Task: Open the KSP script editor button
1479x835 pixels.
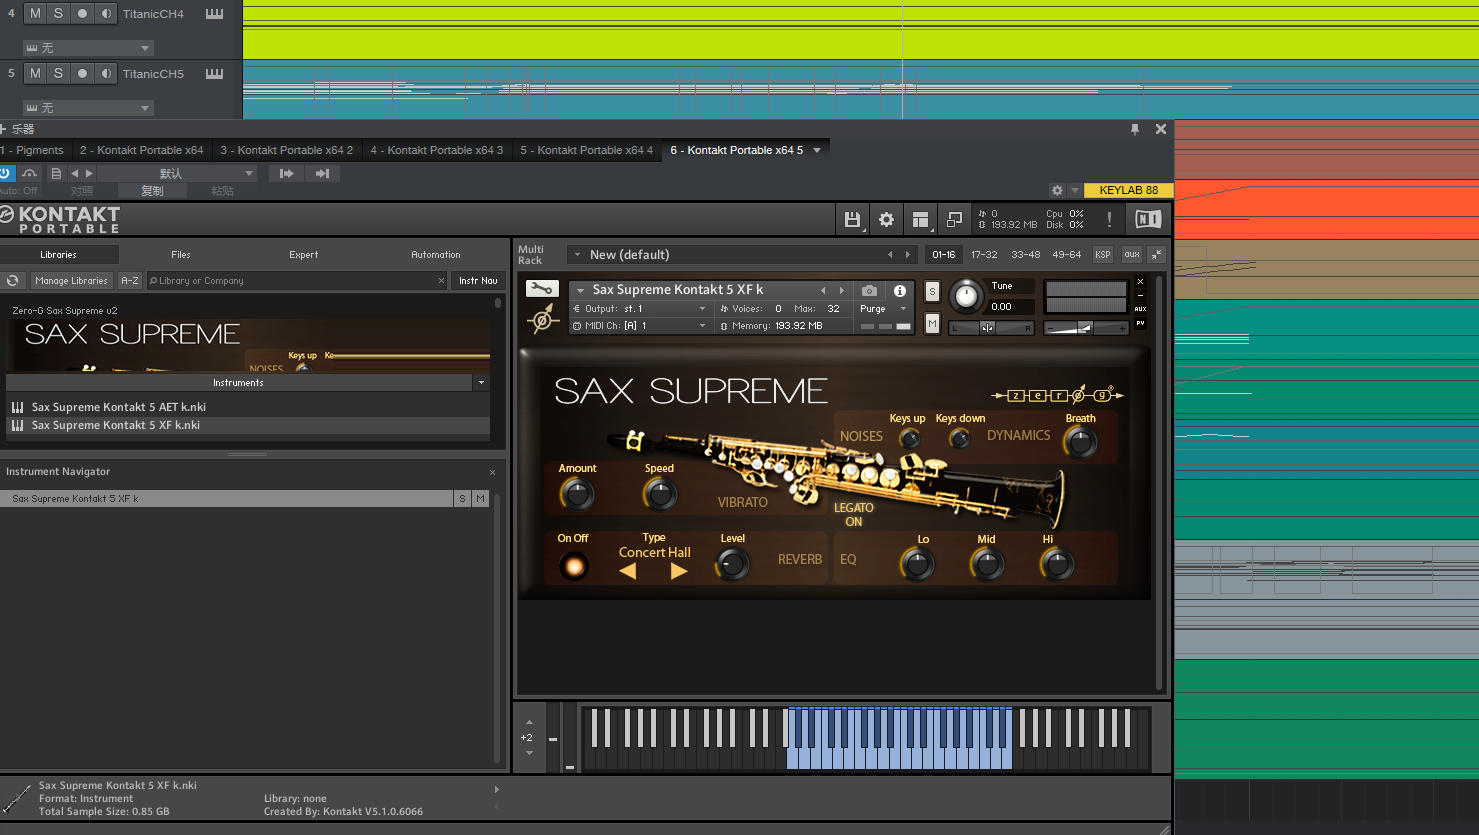Action: click(1103, 254)
